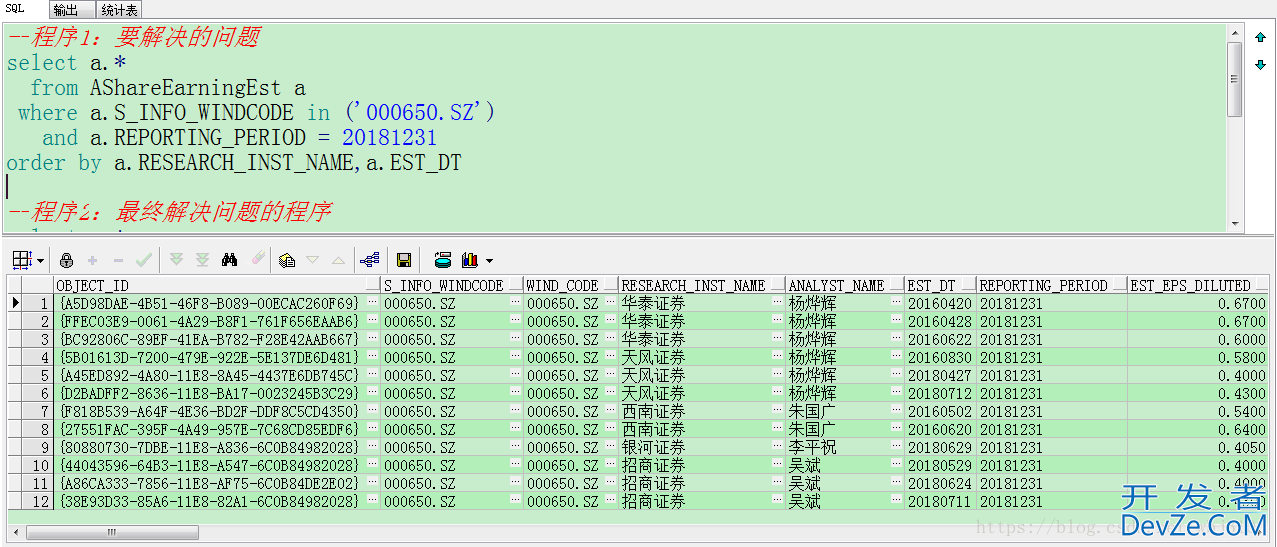Click the eraser clear record icon
Screen dimensions: 1277x547
coord(257,260)
